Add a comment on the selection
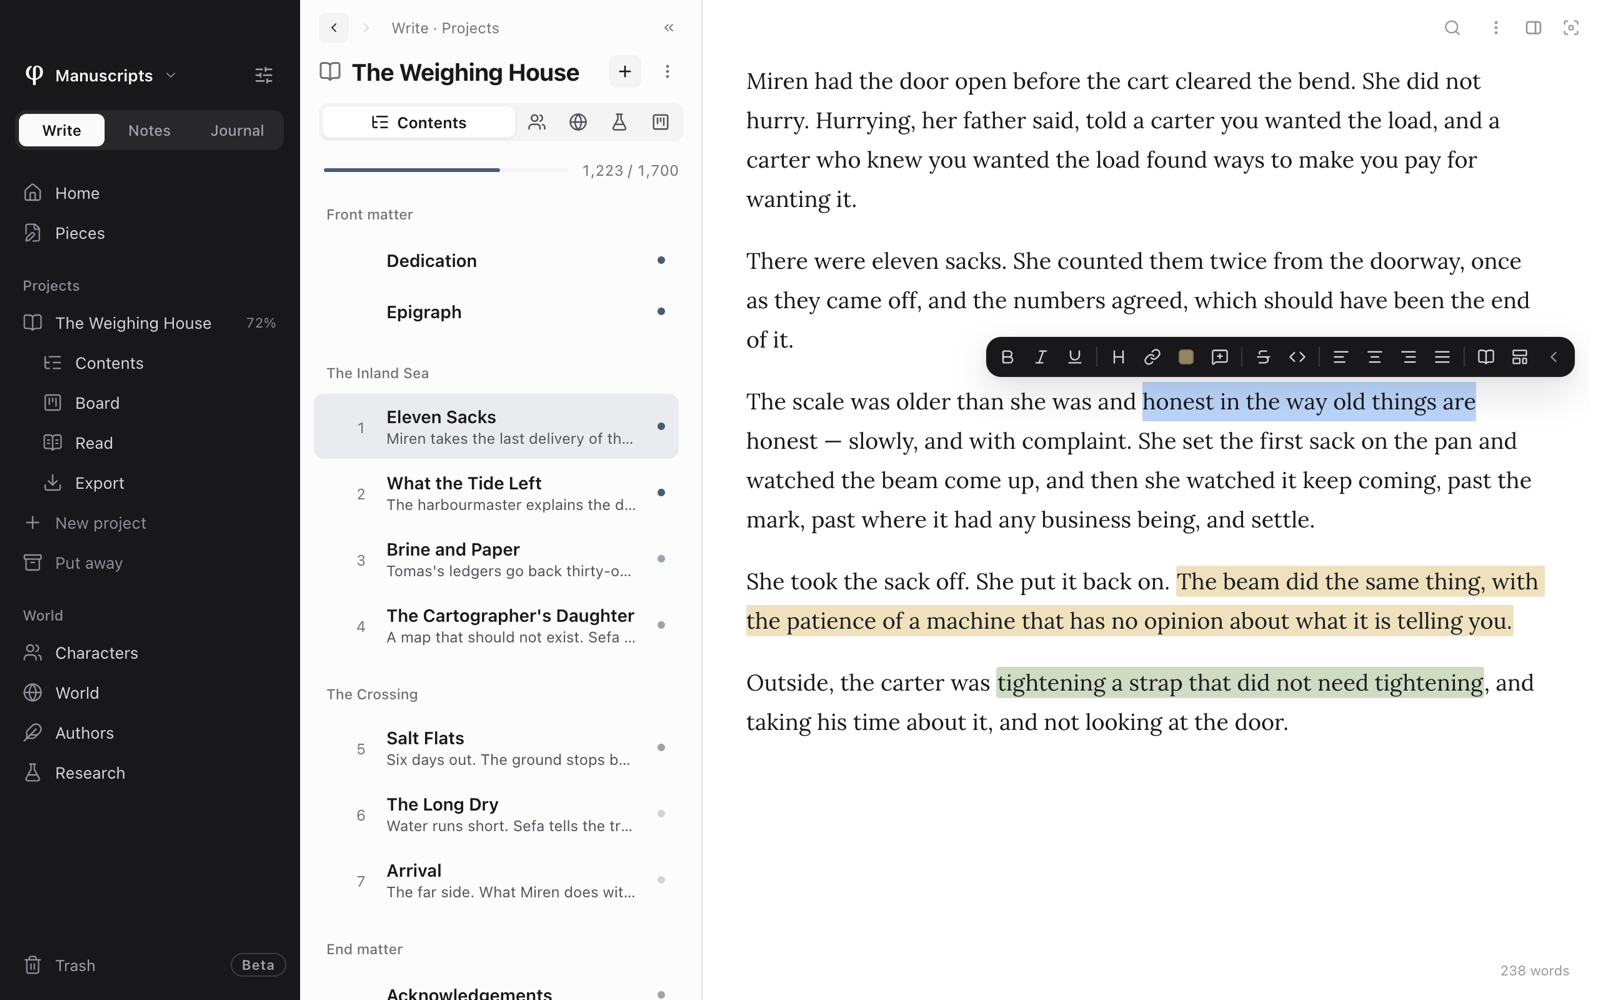Screen dimensions: 1600x1000 pos(1220,357)
